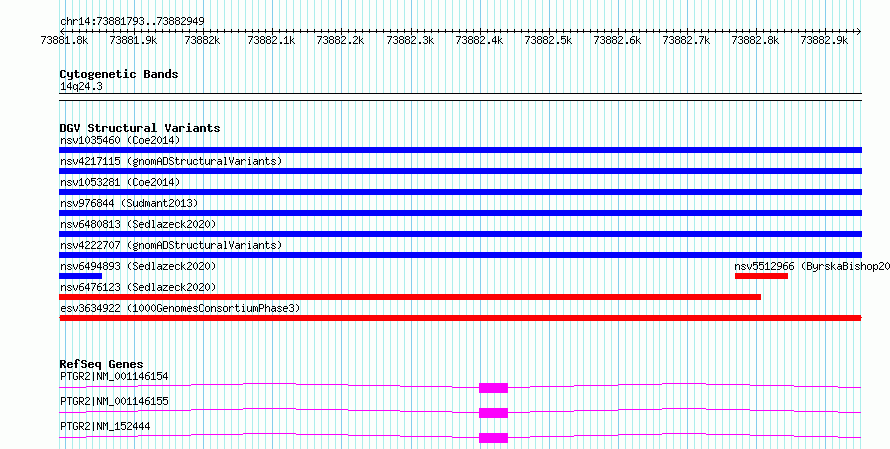Open PTGR2|NM_001146155 transcript label
Image resolution: width=890 pixels, height=449 pixels.
114,401
